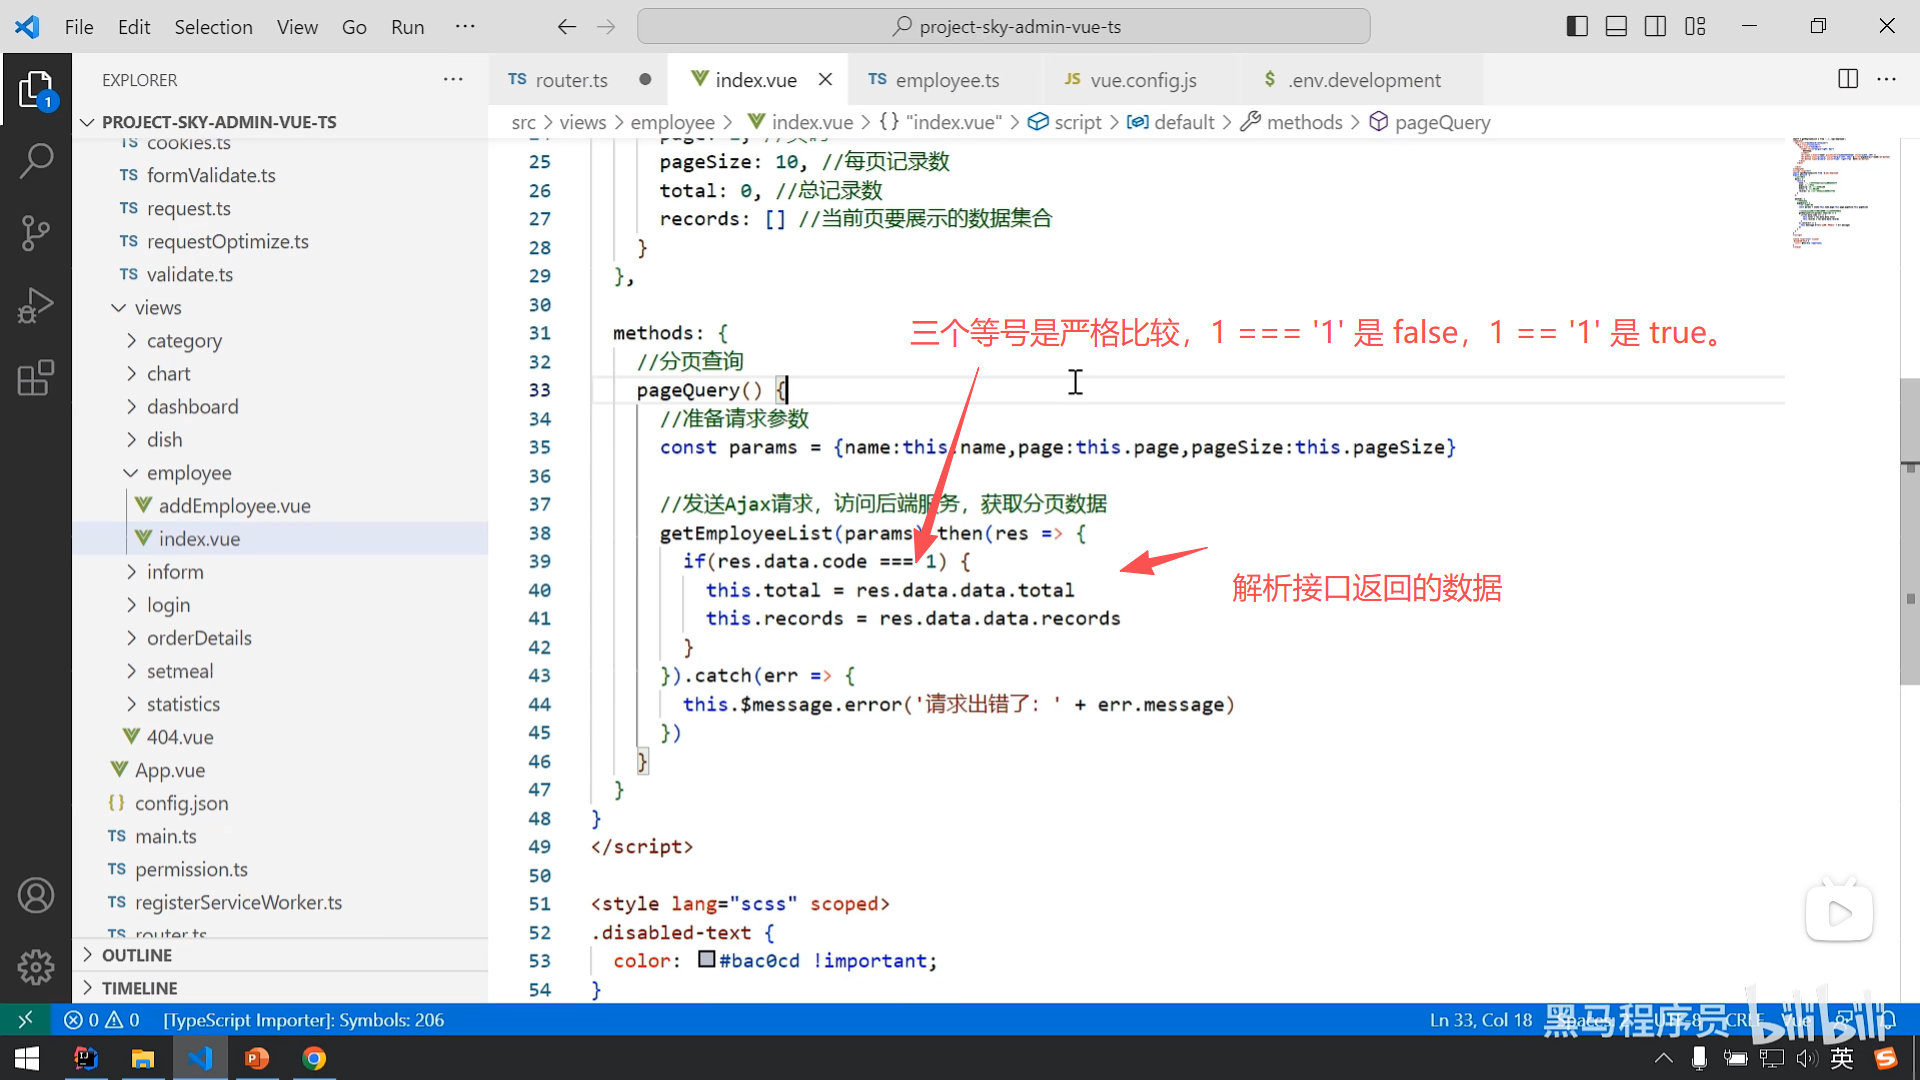
Task: Open the Manage gear menu
Action: (36, 967)
